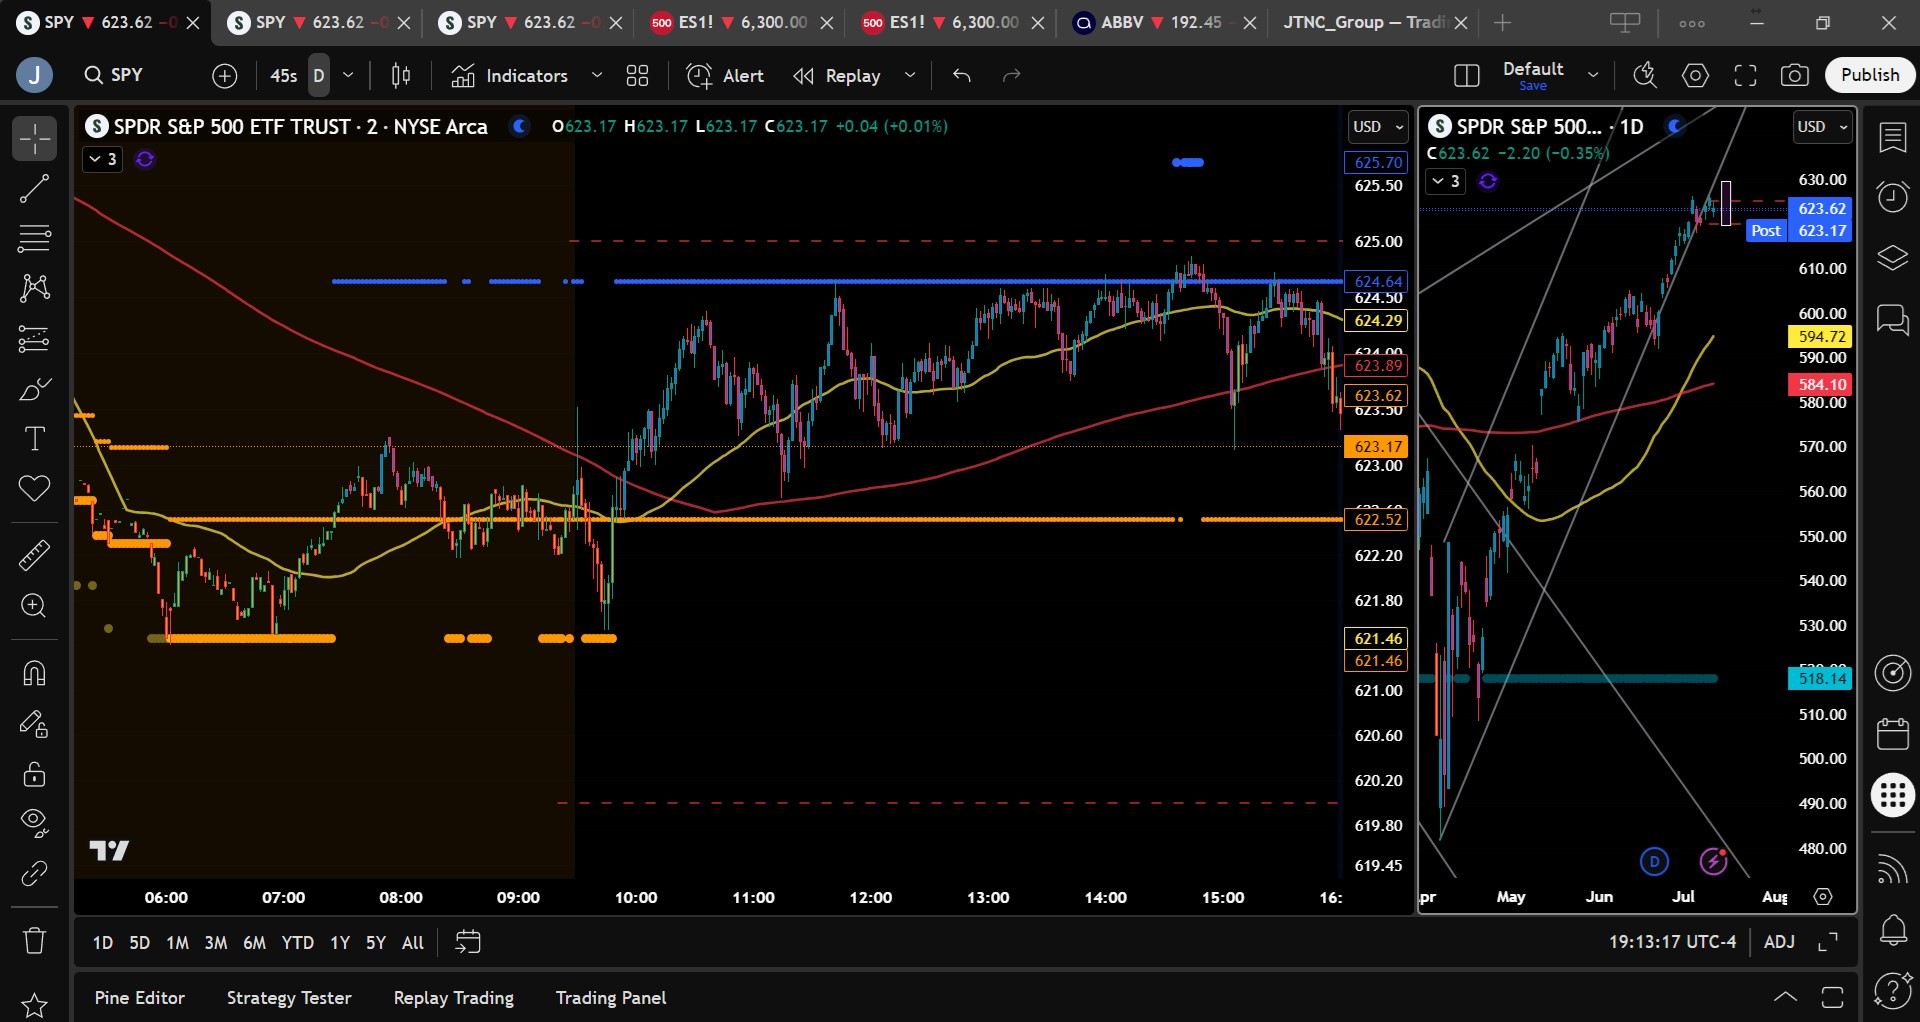Open the ideas stream target icon
This screenshot has height=1022, width=1920.
coord(1893,673)
